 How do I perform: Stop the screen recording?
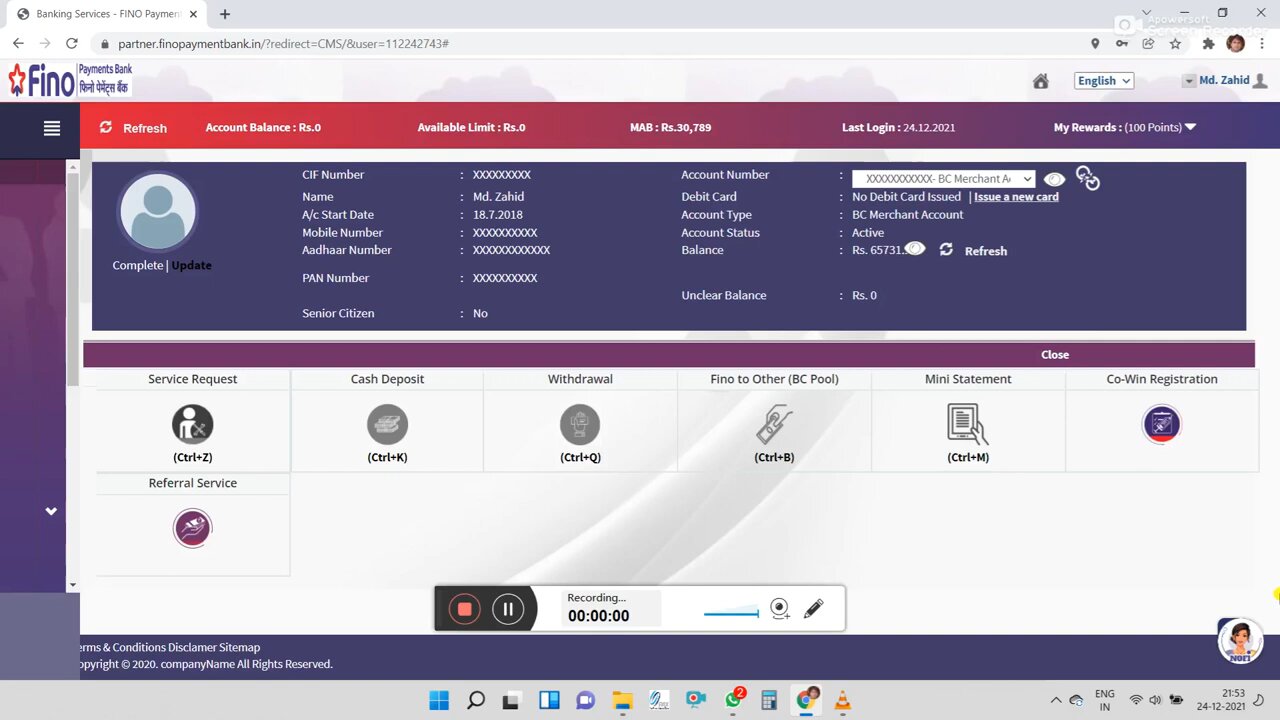464,609
